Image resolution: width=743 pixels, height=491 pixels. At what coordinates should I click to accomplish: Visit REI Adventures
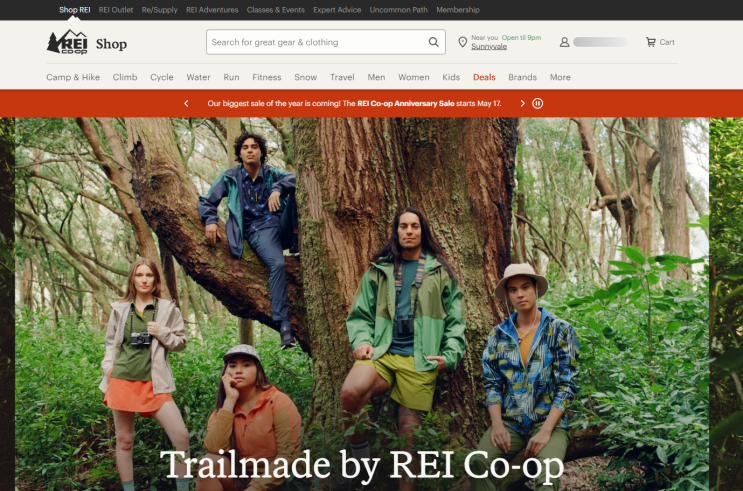(212, 10)
